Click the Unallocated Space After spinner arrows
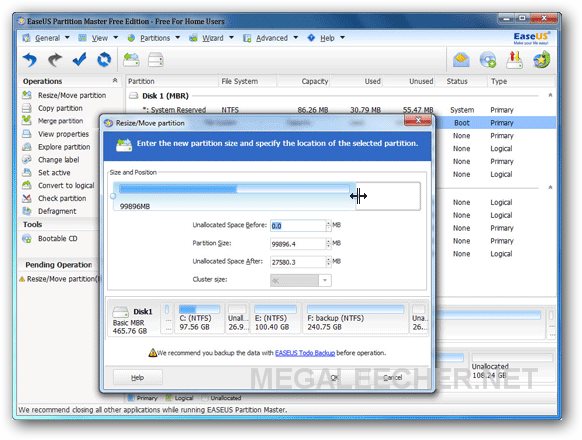The height and width of the screenshot is (440, 582). [328, 262]
